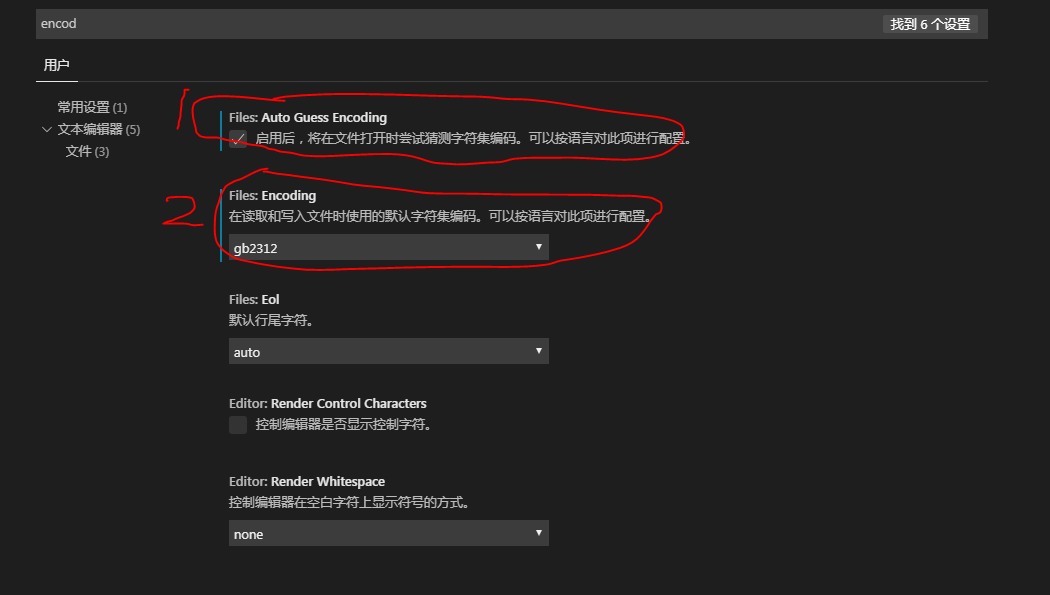This screenshot has height=595, width=1050.
Task: Open the Render Whitespace dropdown
Action: tap(388, 533)
